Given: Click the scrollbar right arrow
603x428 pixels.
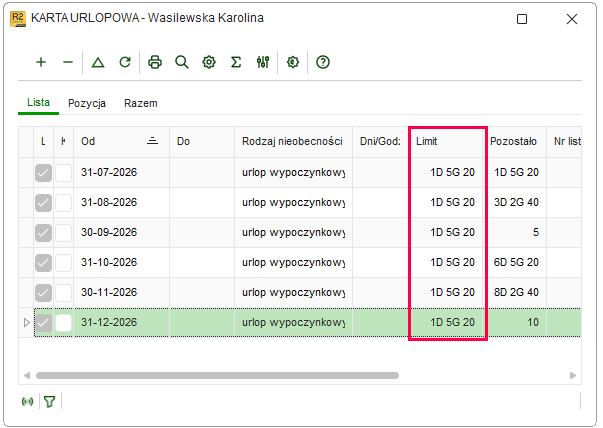Looking at the screenshot, I should pos(573,375).
